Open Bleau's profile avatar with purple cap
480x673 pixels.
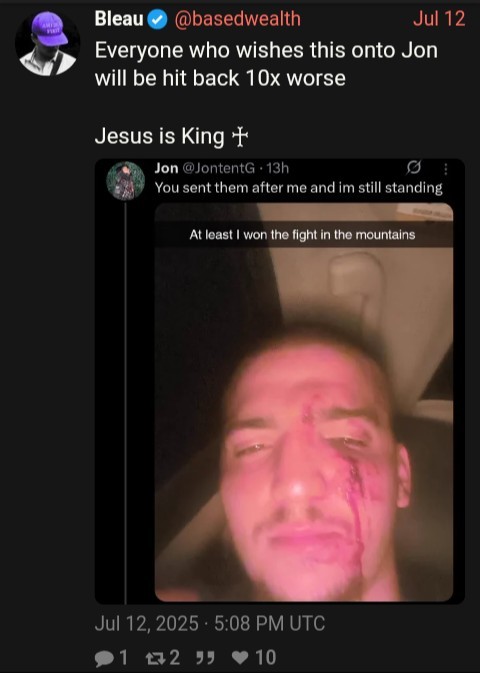[47, 44]
